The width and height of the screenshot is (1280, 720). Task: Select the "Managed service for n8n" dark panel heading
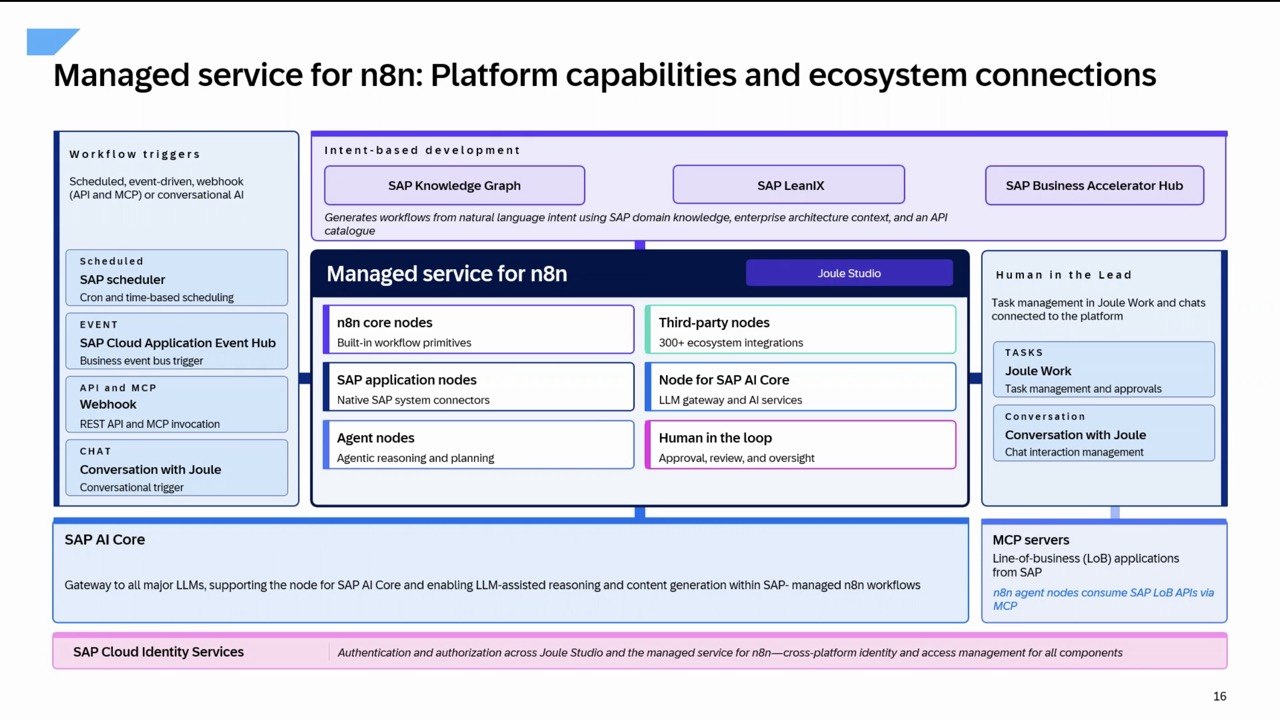pos(447,274)
